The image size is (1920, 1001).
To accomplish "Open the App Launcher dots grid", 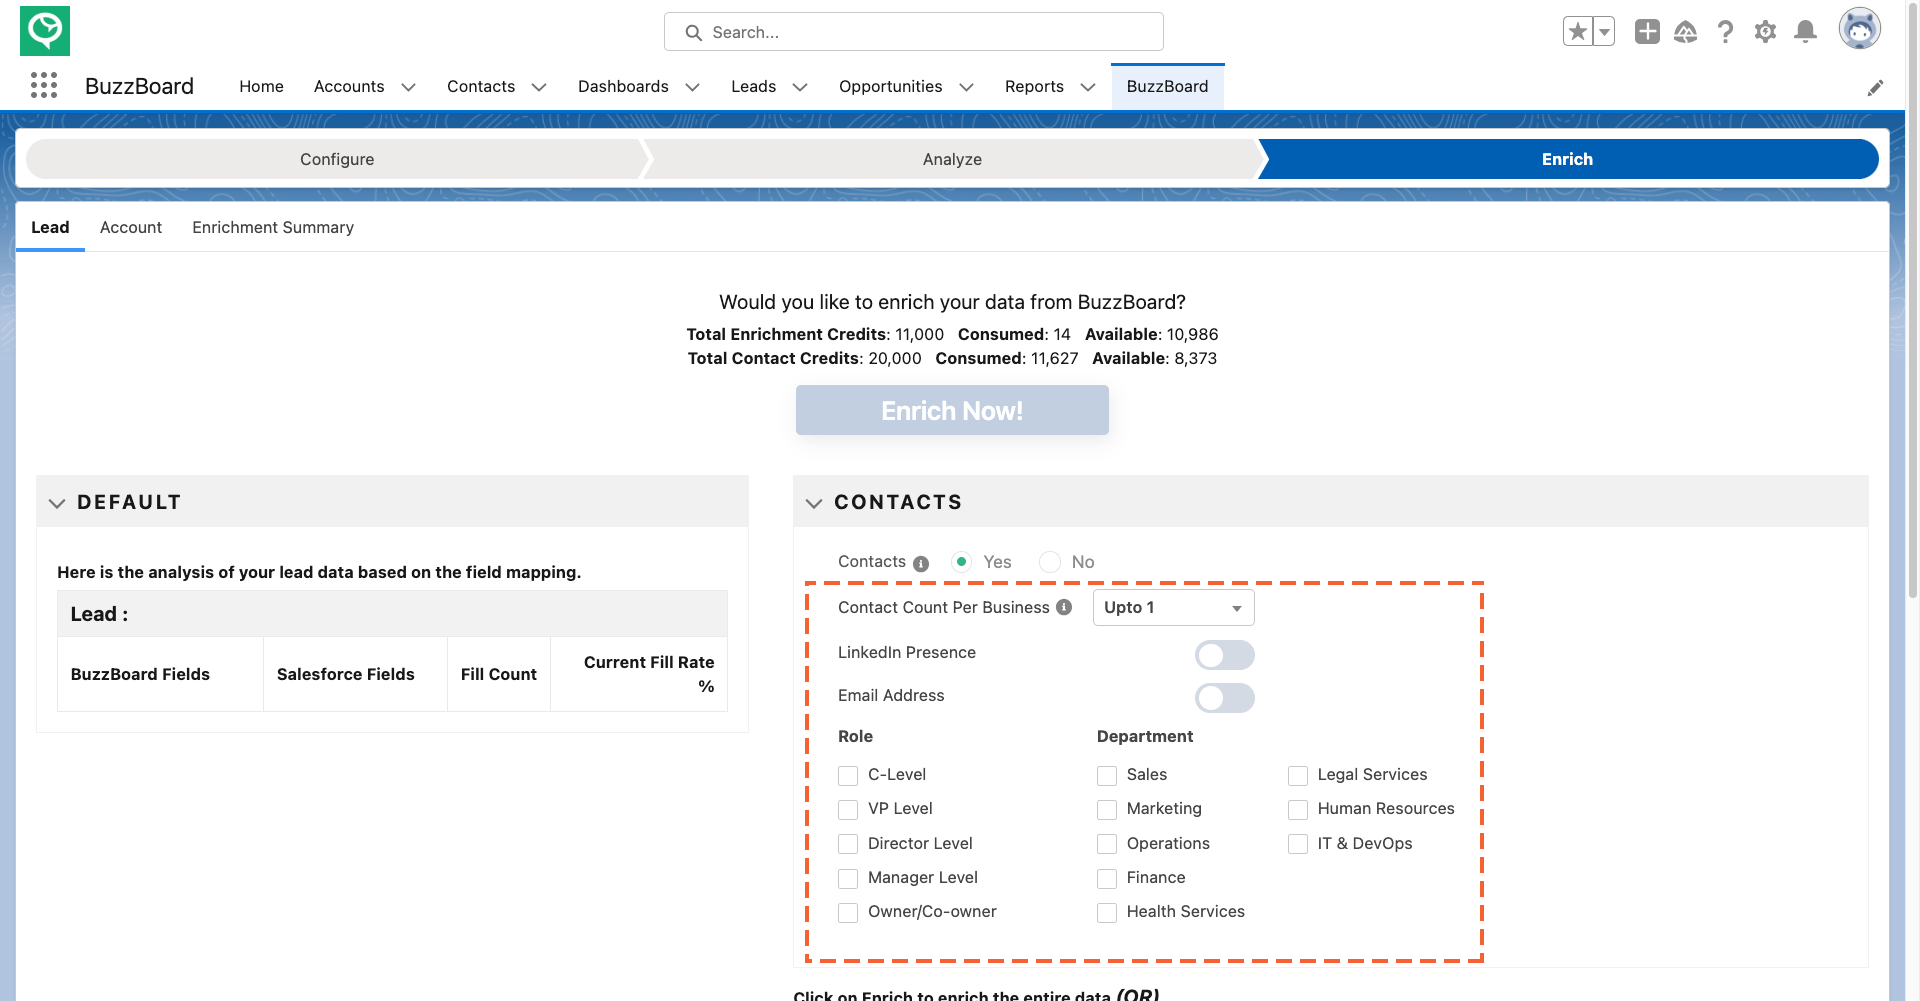I will (44, 86).
